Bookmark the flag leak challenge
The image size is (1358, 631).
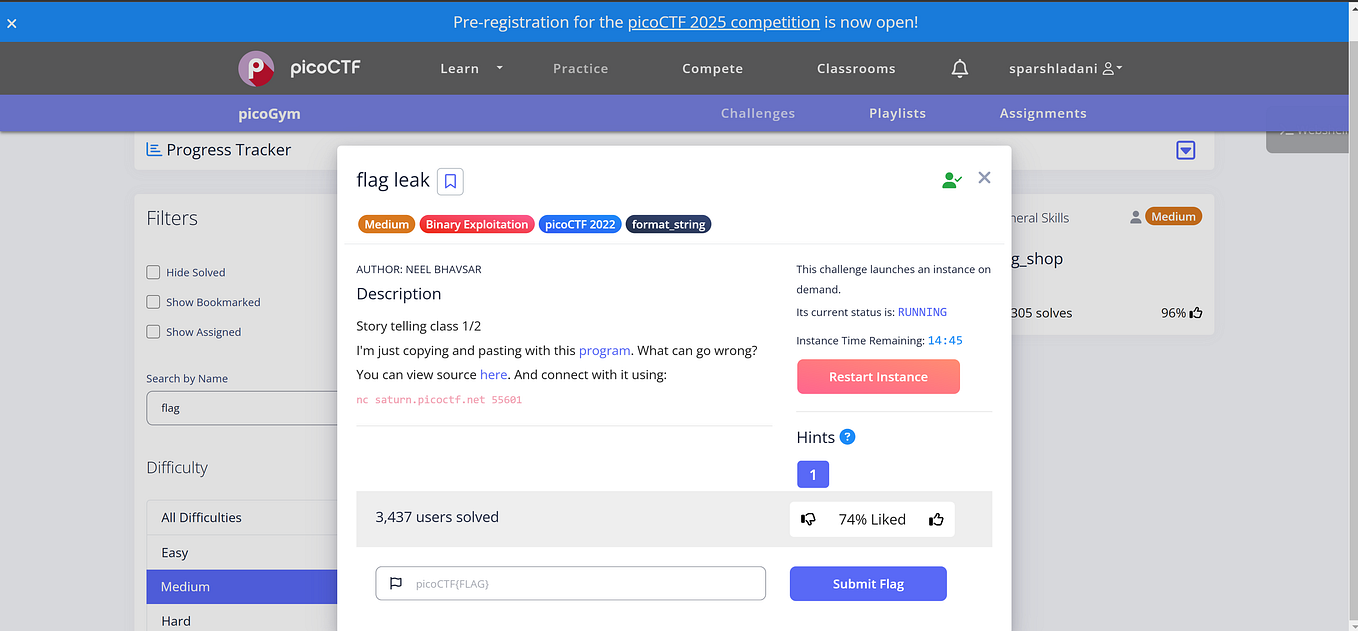coord(449,181)
